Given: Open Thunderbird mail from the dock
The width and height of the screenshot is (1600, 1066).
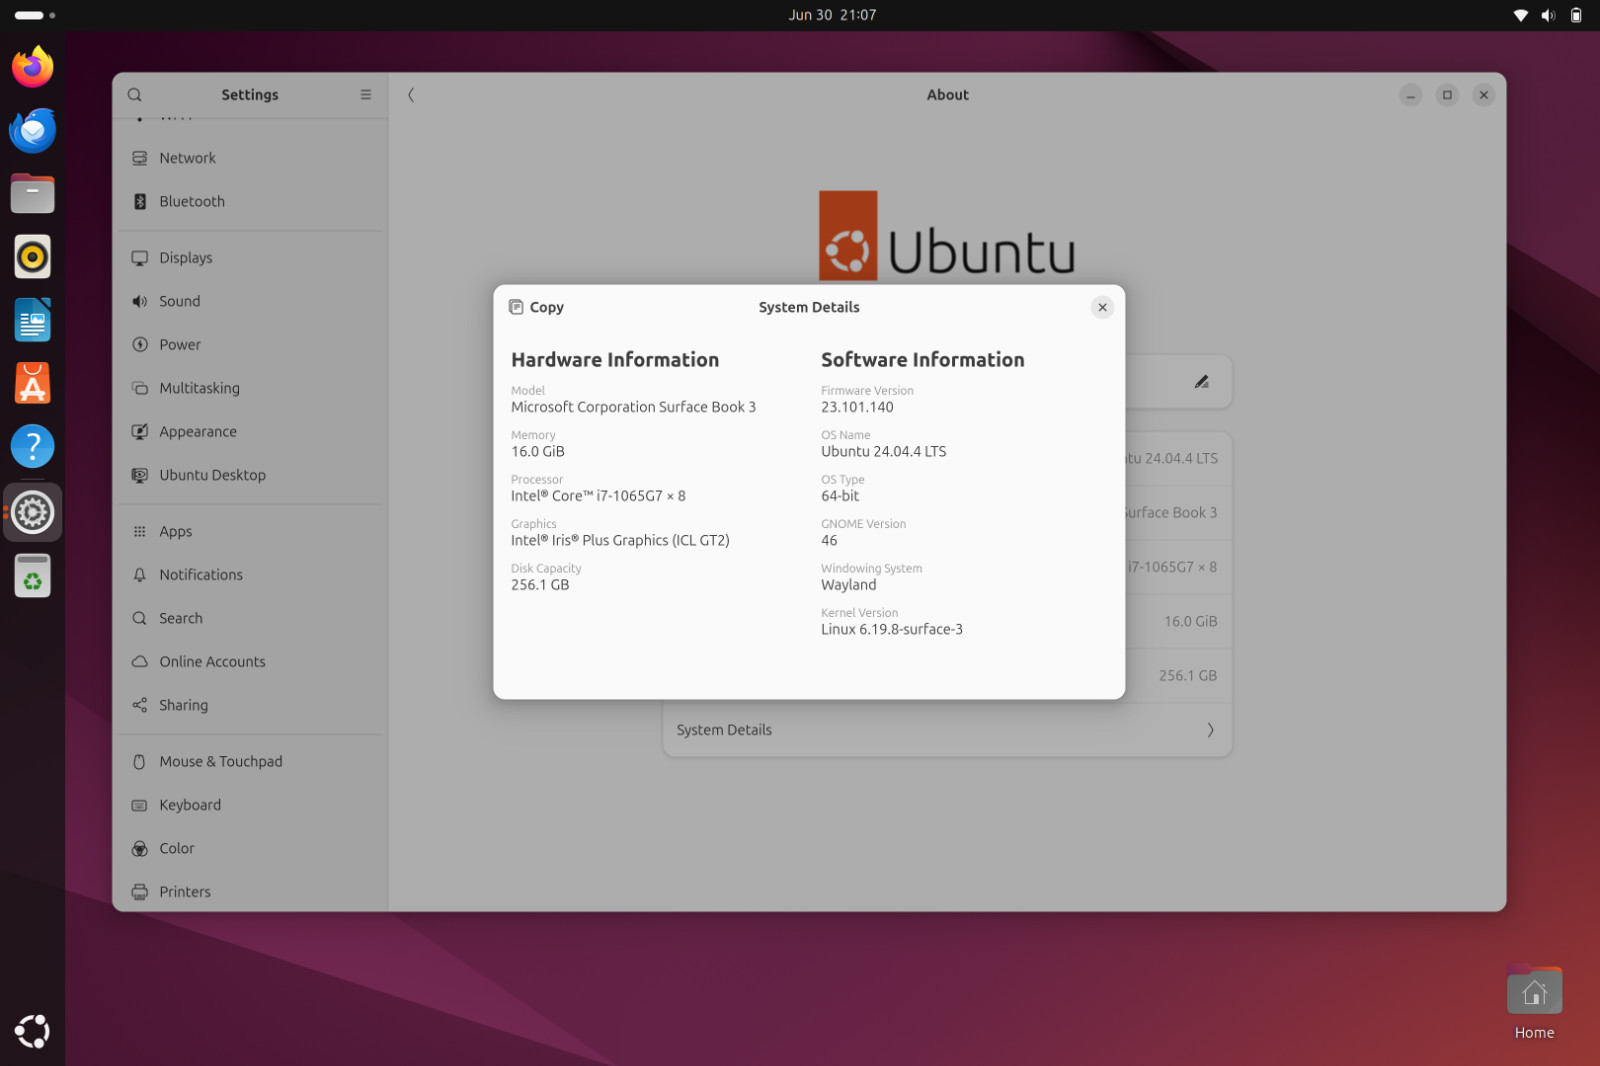Looking at the screenshot, I should tap(33, 130).
